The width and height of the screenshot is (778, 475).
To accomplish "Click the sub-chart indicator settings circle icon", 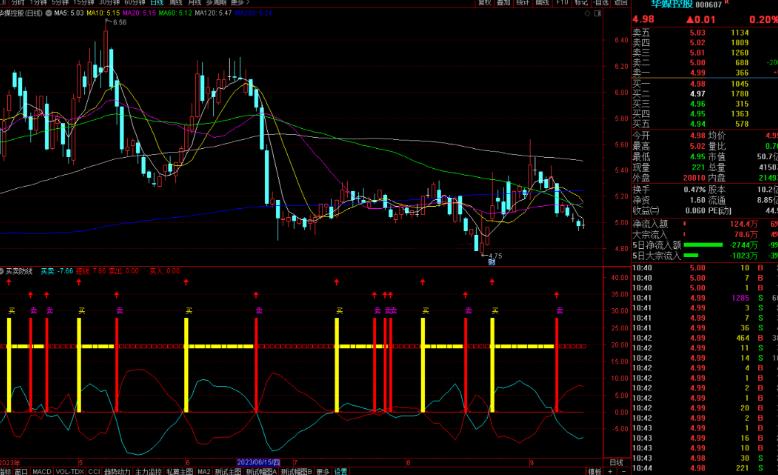I will tap(2, 271).
